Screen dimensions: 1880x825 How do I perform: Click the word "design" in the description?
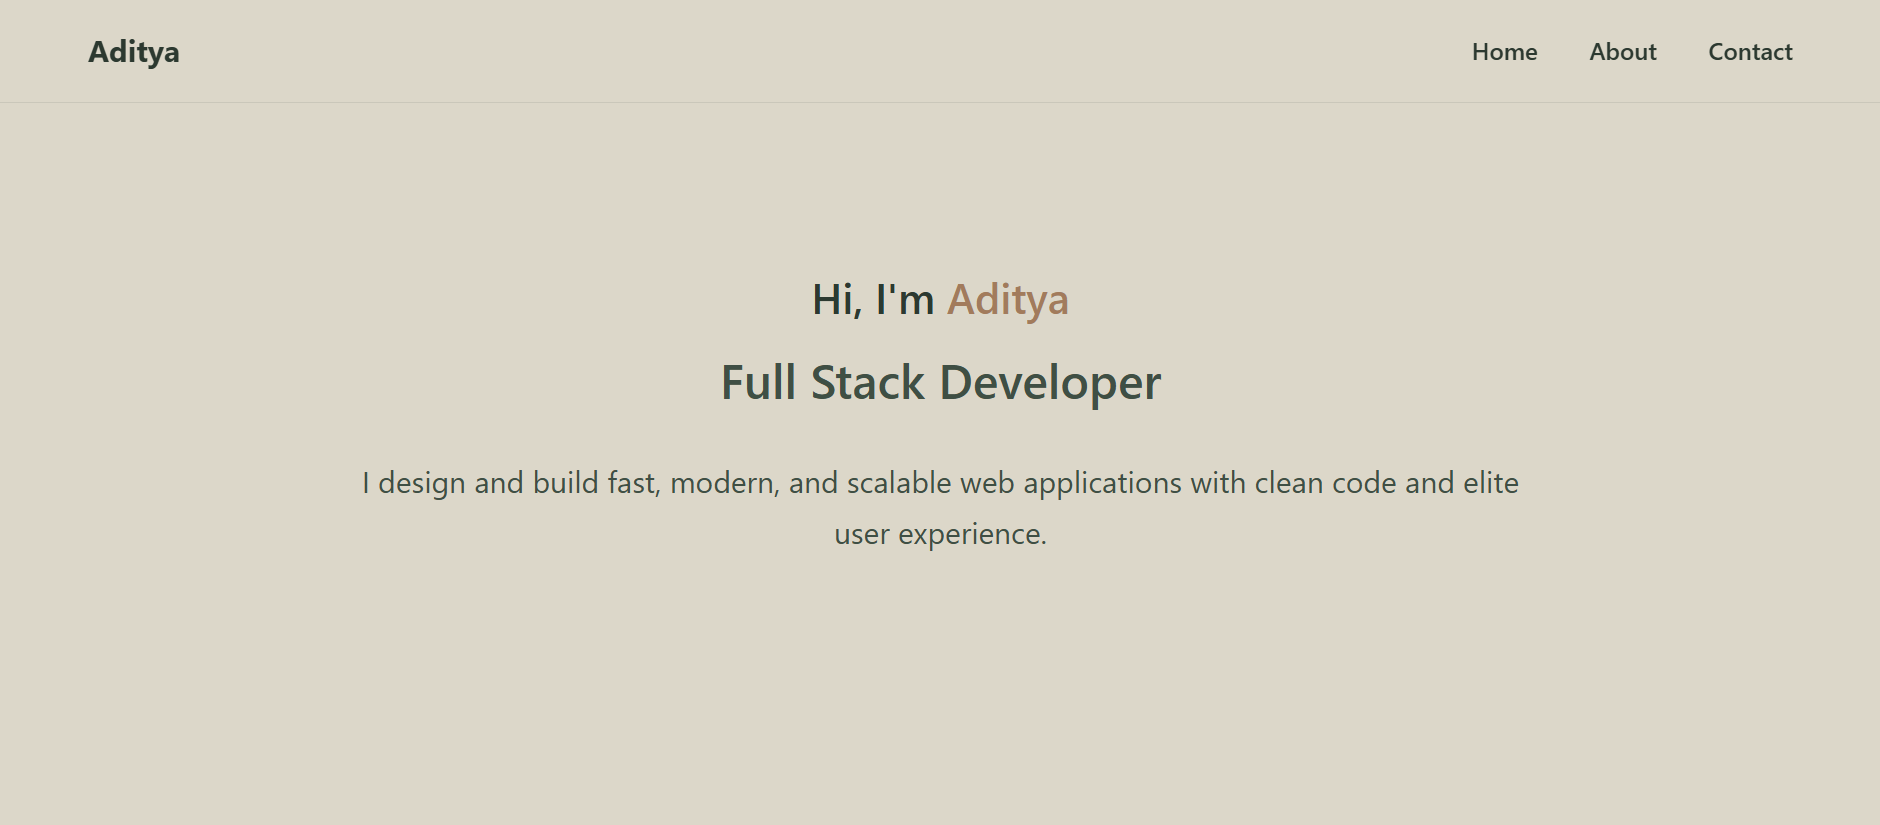click(421, 483)
